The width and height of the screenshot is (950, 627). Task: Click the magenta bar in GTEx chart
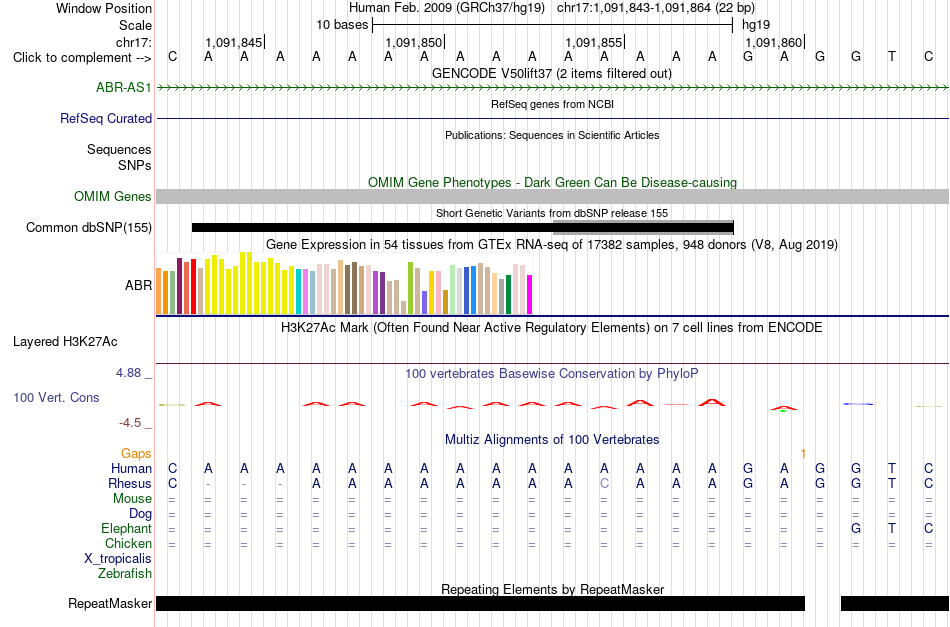point(530,294)
